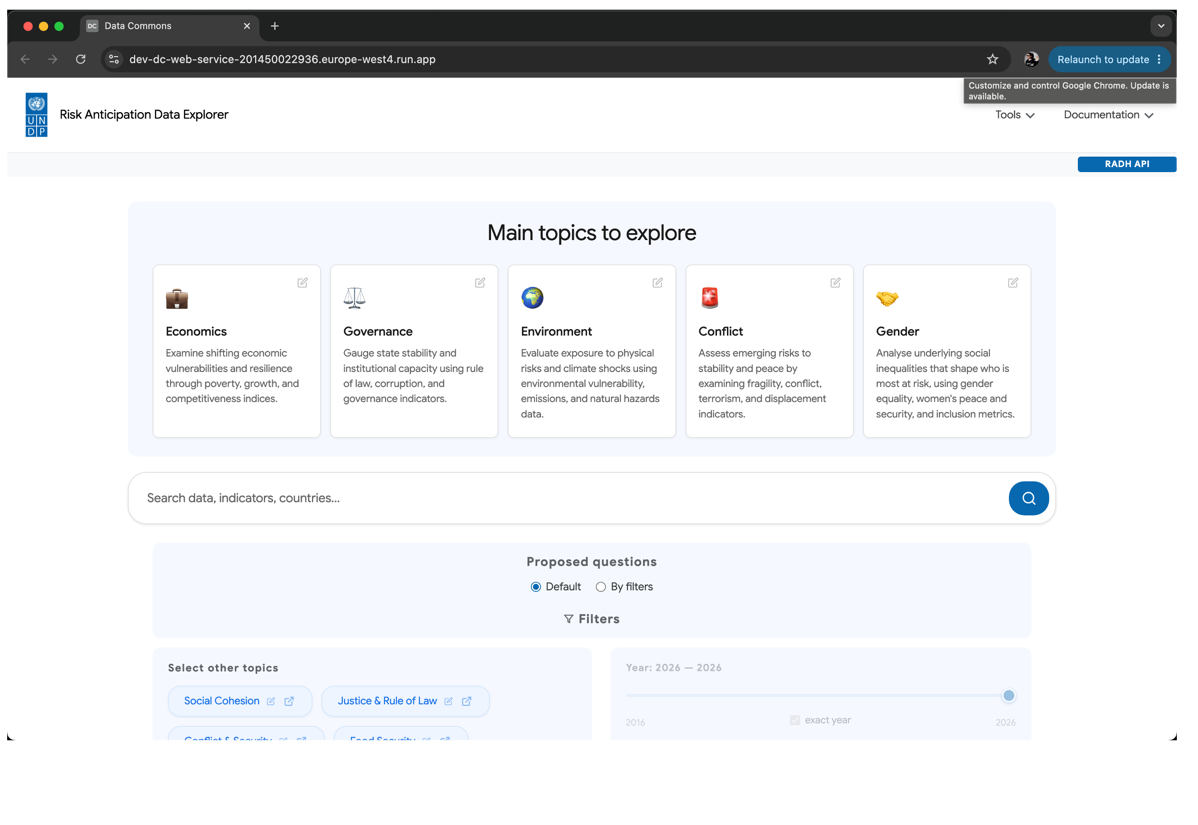Image resolution: width=1198 pixels, height=825 pixels.
Task: Go back to previous page
Action: click(x=25, y=59)
